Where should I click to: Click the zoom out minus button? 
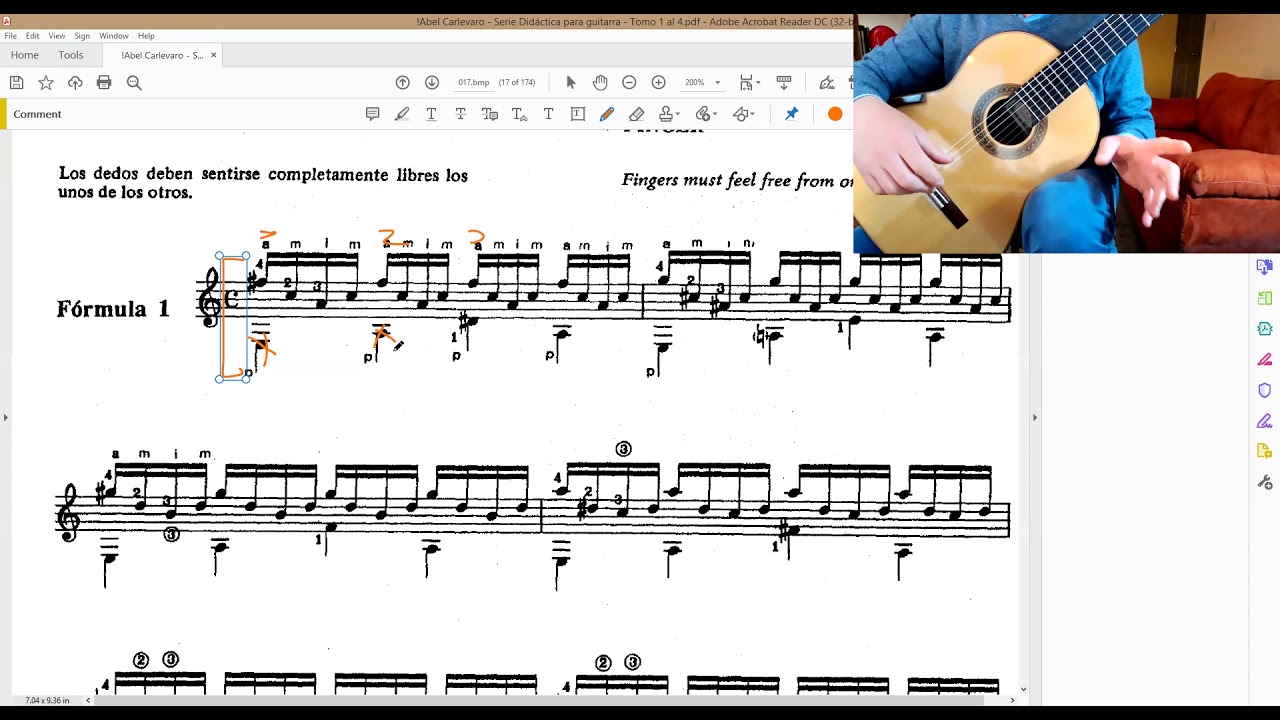click(x=629, y=83)
